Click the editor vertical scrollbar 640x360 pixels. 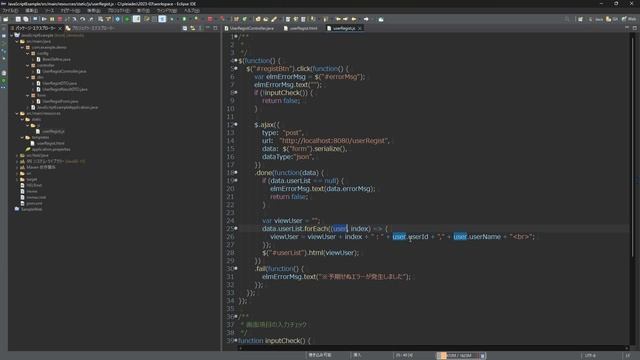(x=632, y=147)
